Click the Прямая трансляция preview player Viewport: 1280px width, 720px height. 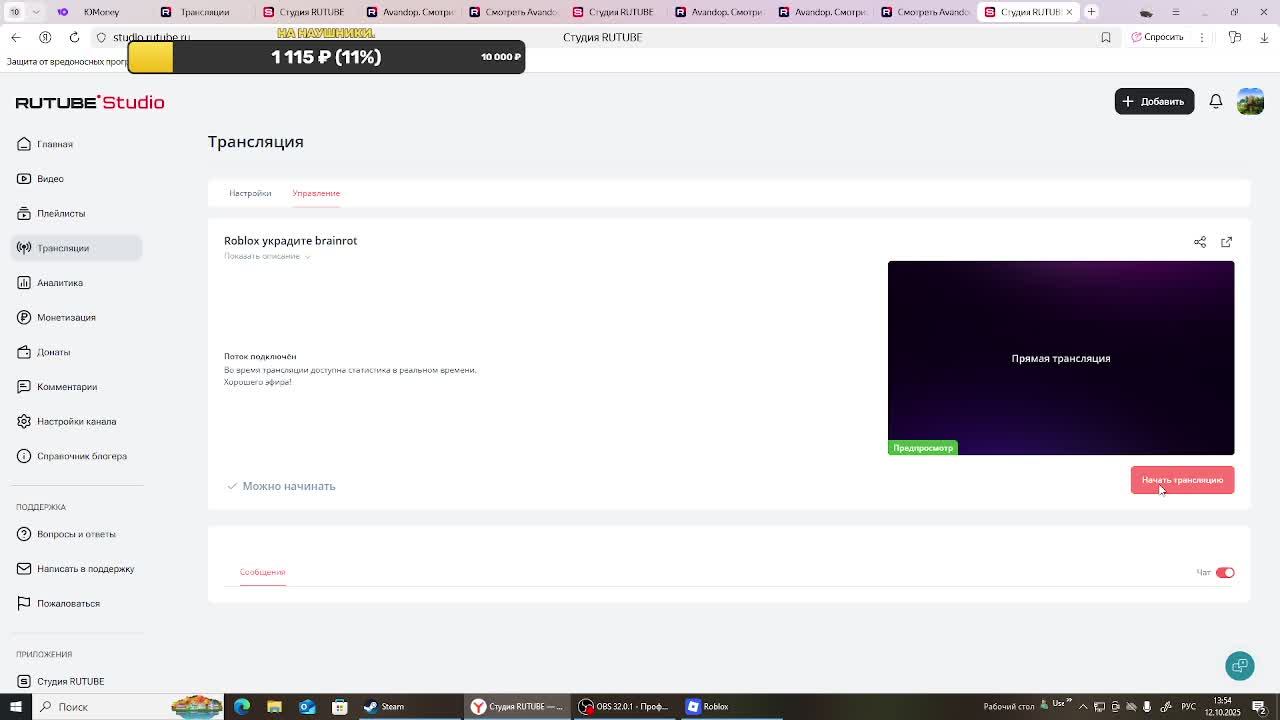[1061, 358]
